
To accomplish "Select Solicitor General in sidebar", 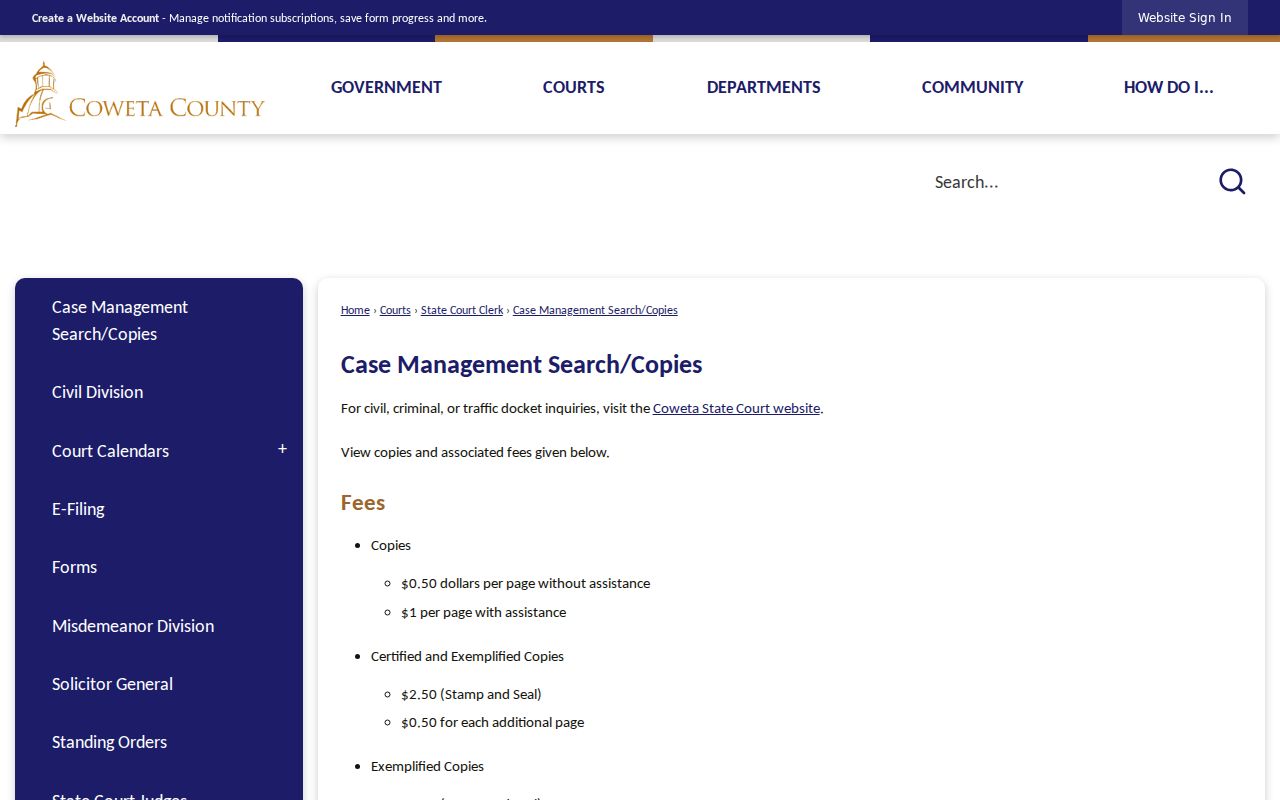I will [159, 684].
